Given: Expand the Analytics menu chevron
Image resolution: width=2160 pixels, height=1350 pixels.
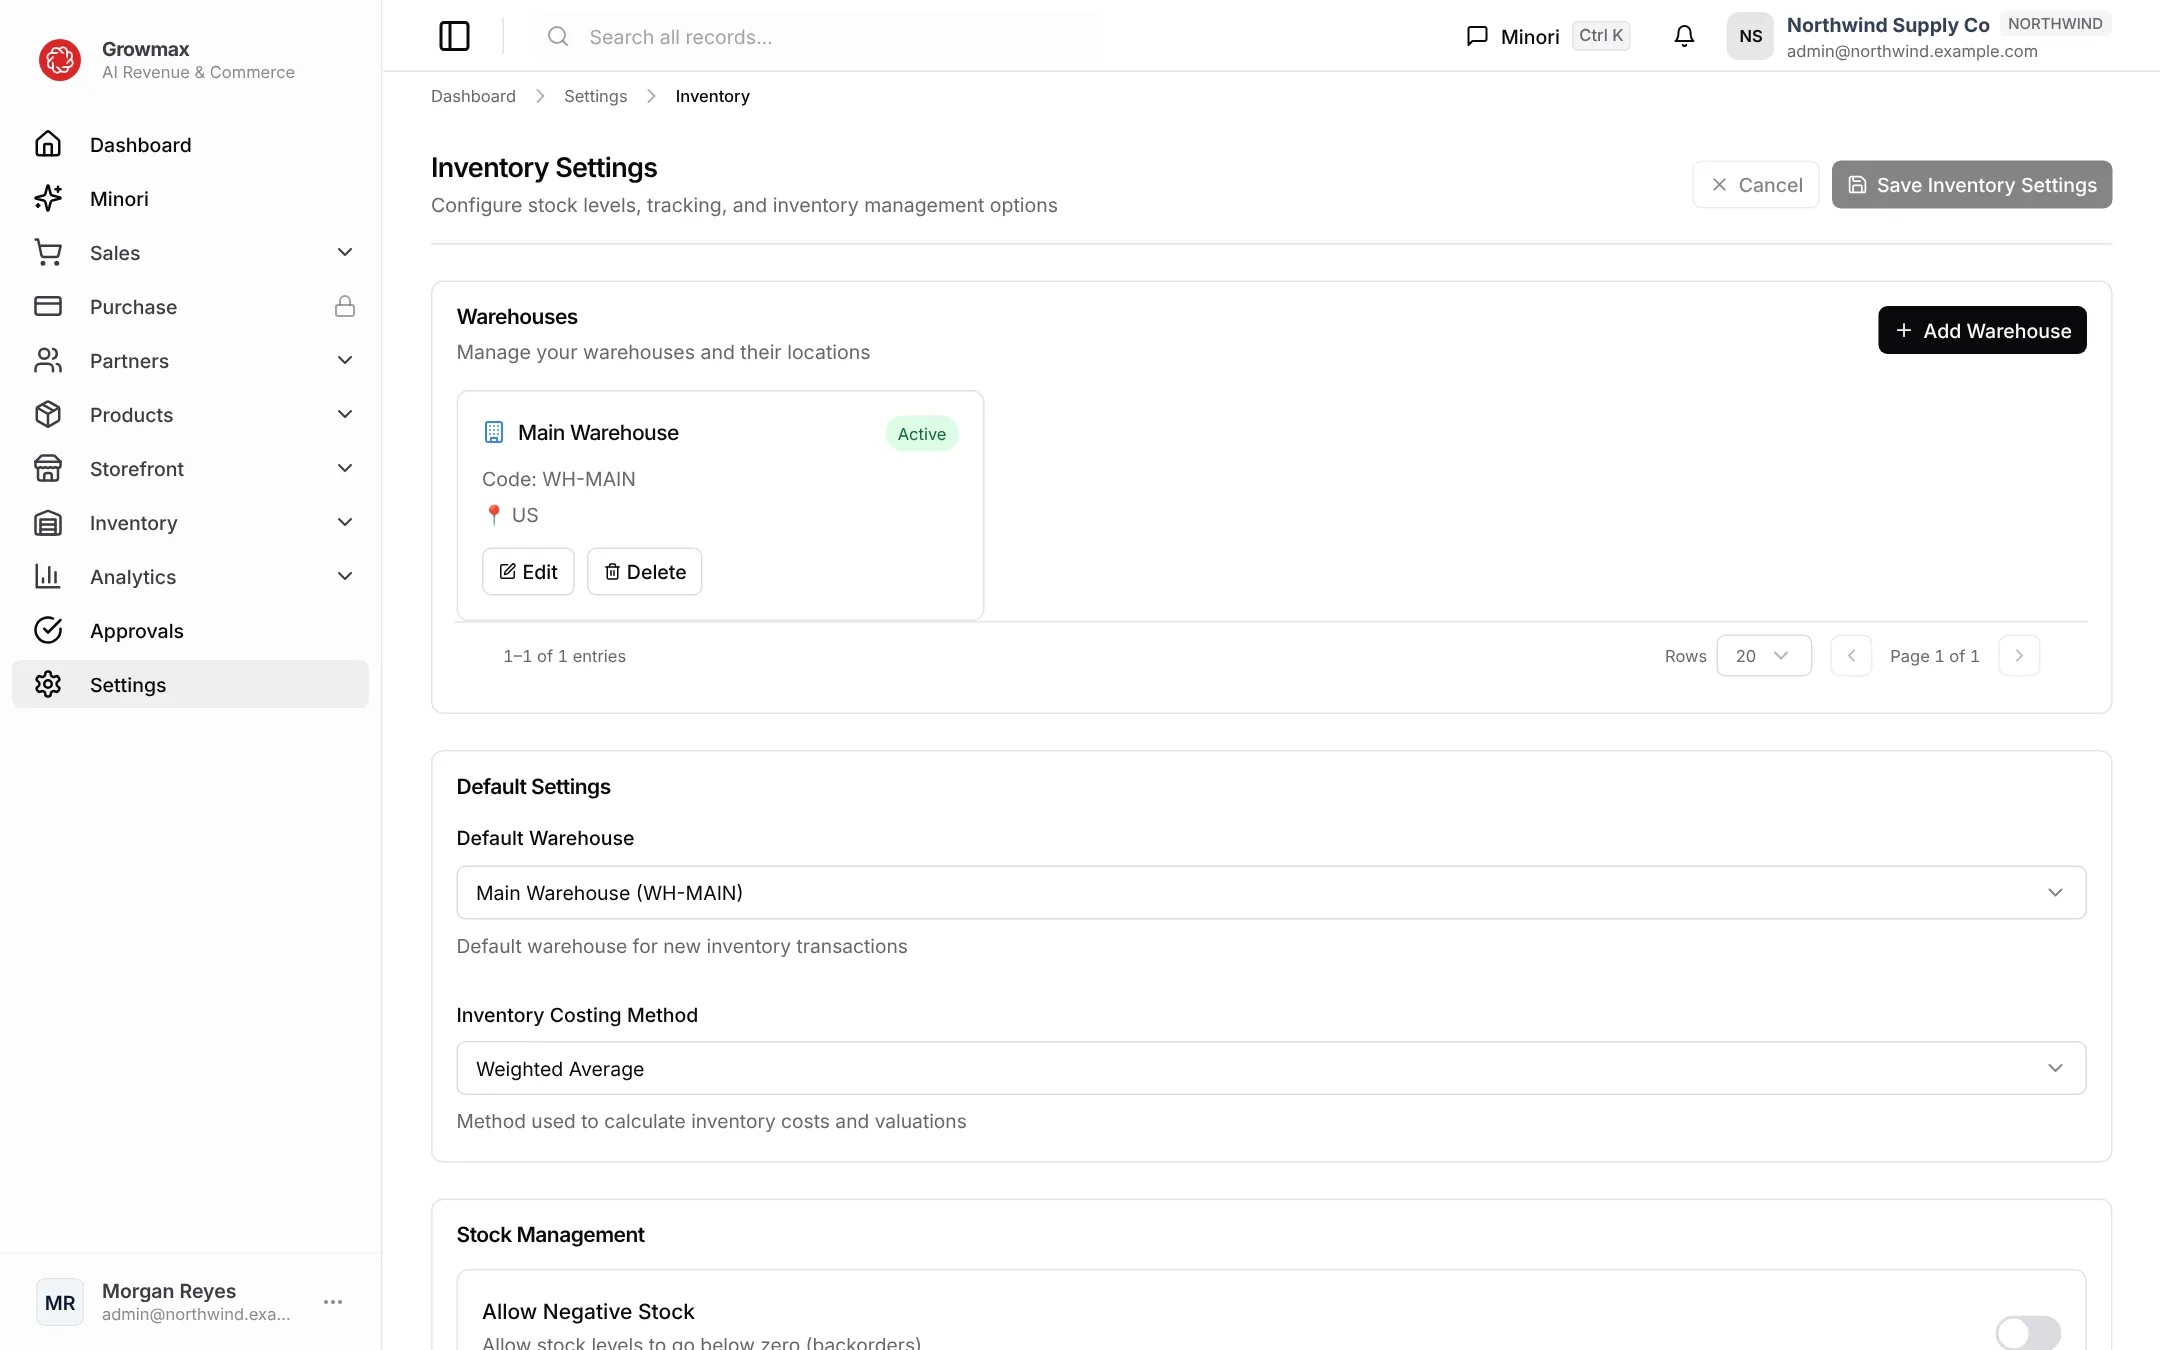Looking at the screenshot, I should tap(345, 577).
